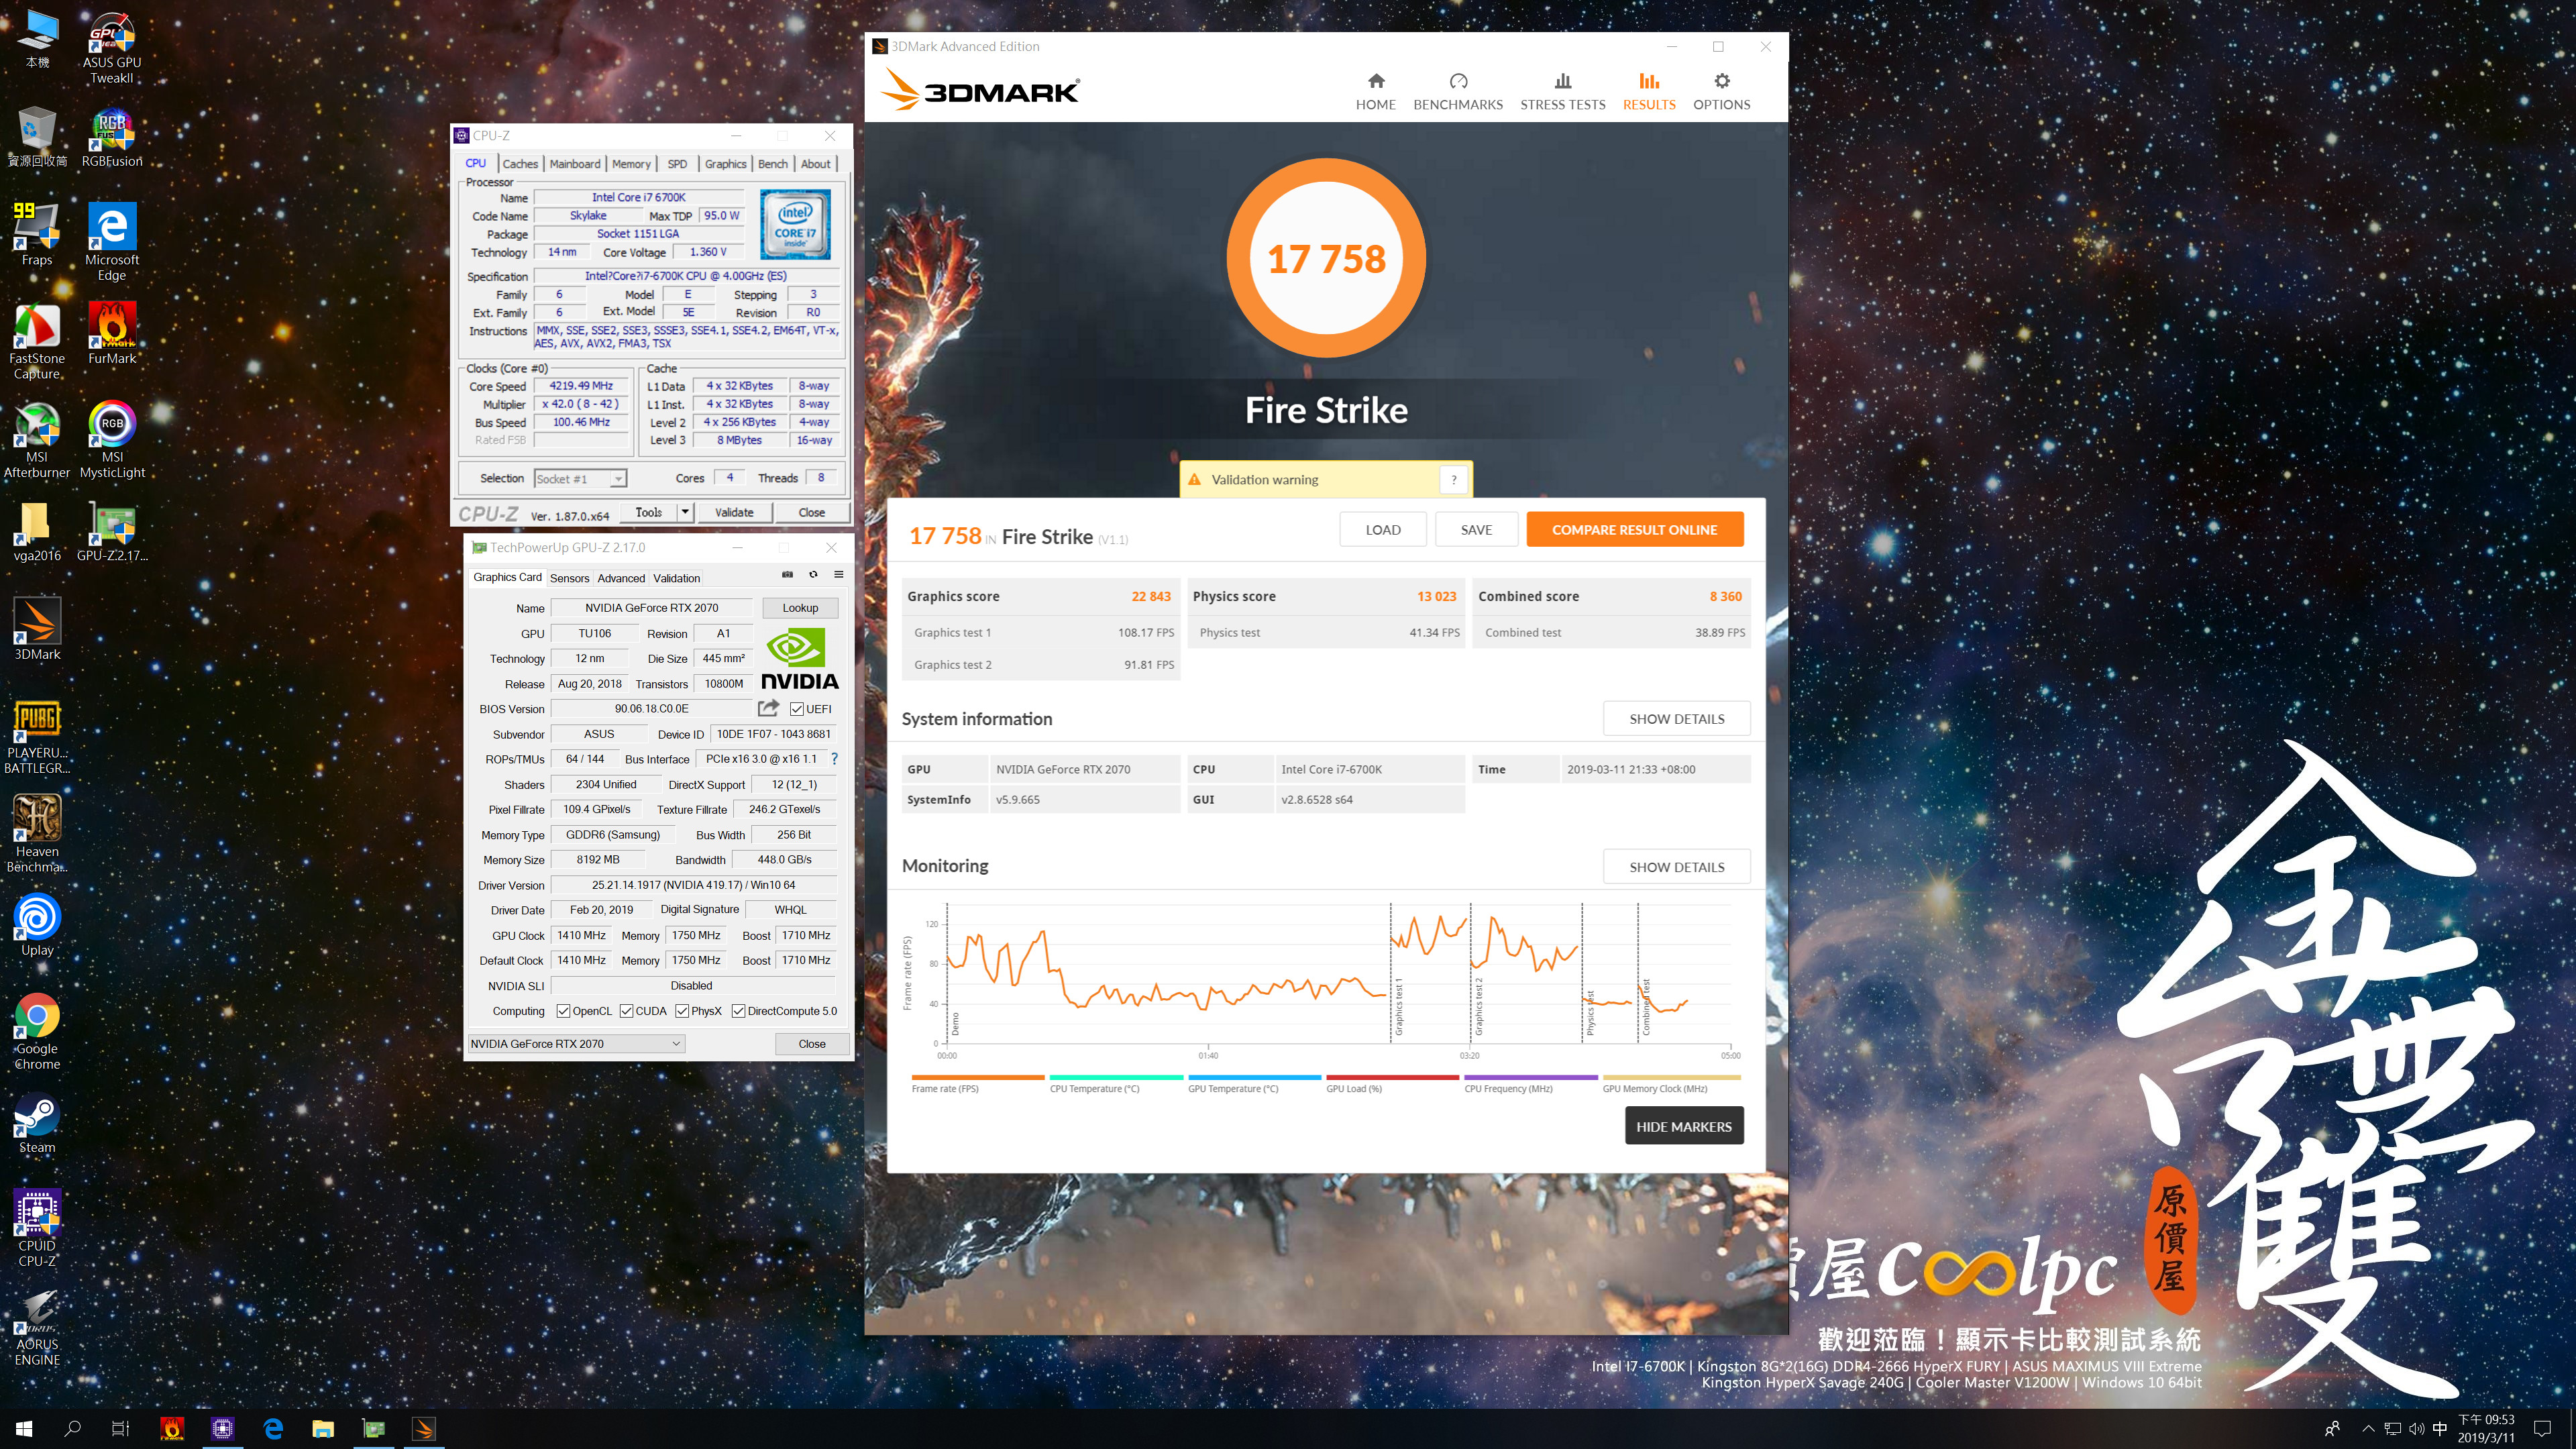Open MSI MysticLight desktop icon
This screenshot has width=2576, height=1449.
coord(112,440)
